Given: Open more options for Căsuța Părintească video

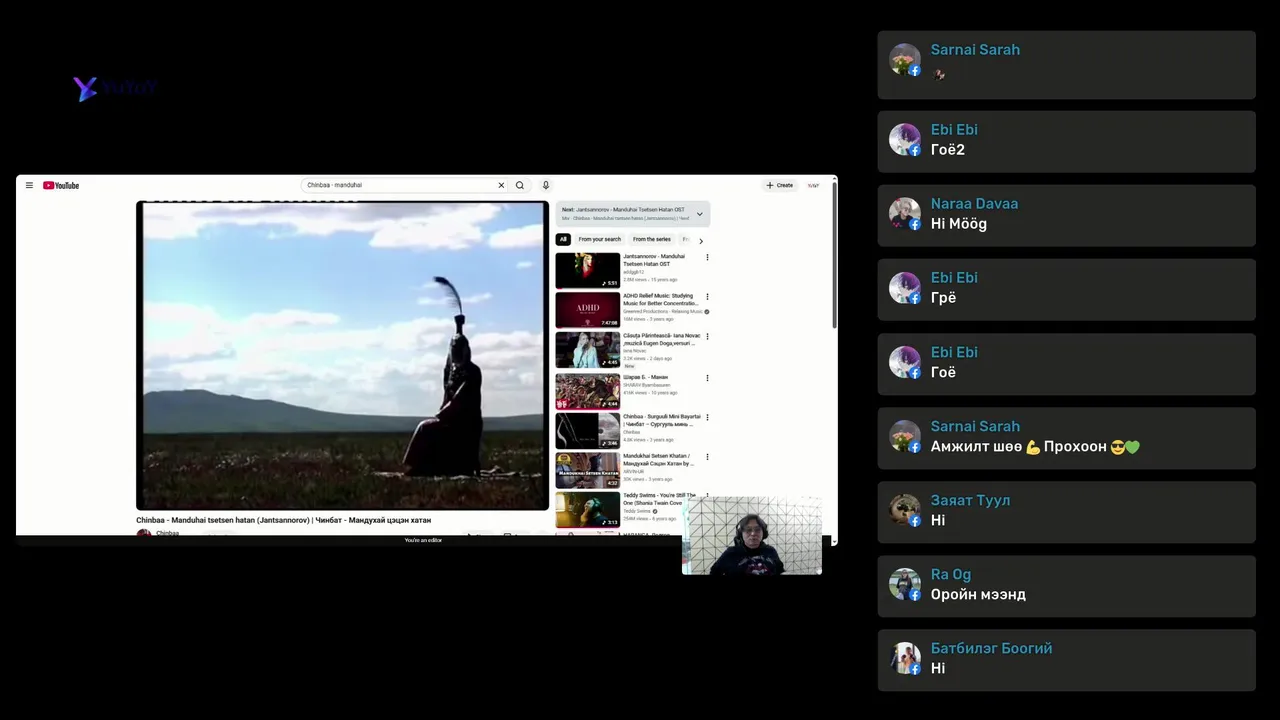Looking at the screenshot, I should pos(707,337).
